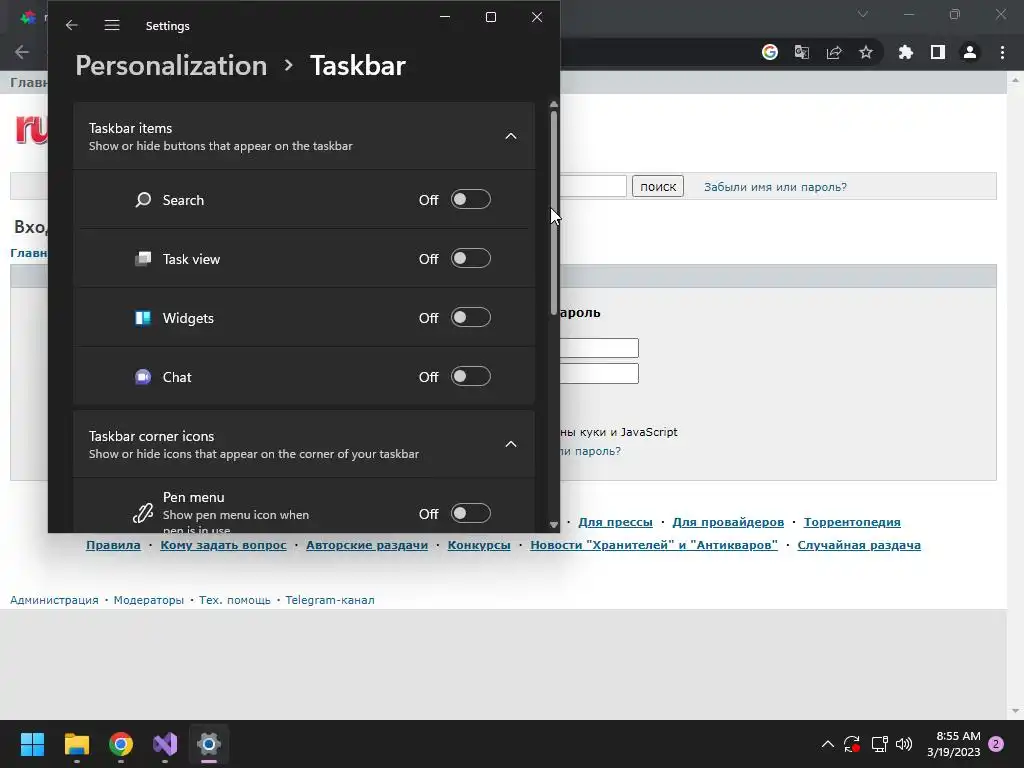Open the Конкурсы link
This screenshot has width=1024, height=768.
pyautogui.click(x=479, y=545)
